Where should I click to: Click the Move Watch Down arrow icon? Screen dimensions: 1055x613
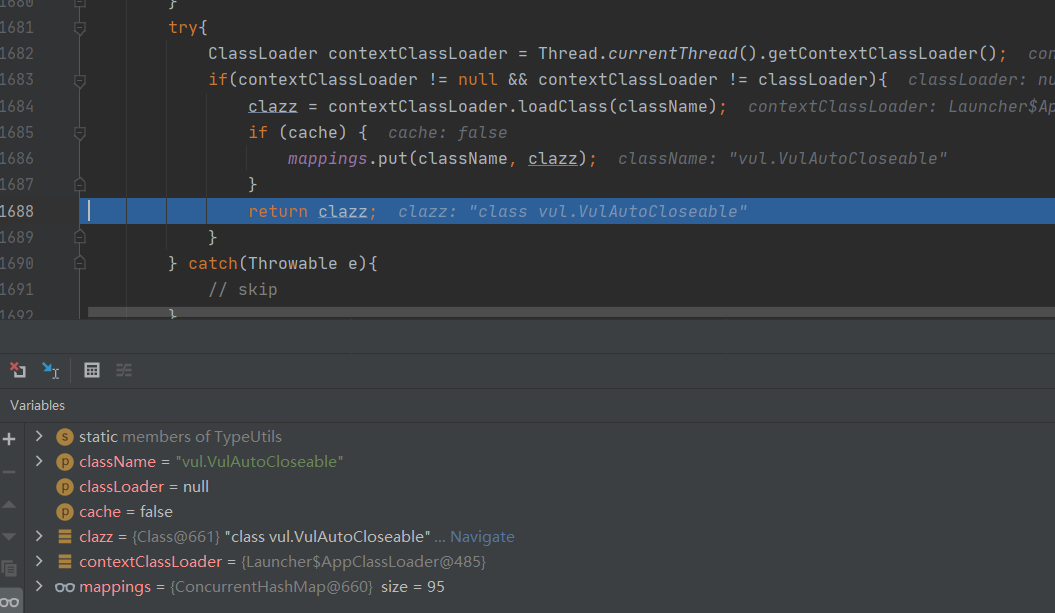pyautogui.click(x=10, y=537)
